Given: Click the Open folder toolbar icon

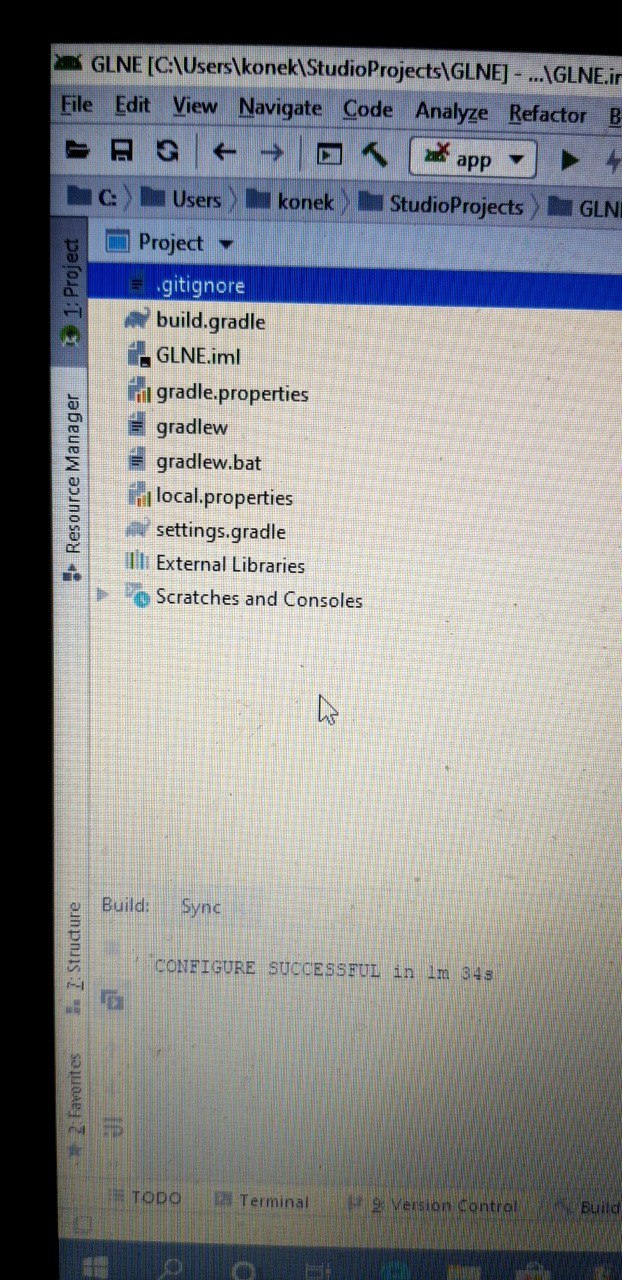Looking at the screenshot, I should point(77,150).
